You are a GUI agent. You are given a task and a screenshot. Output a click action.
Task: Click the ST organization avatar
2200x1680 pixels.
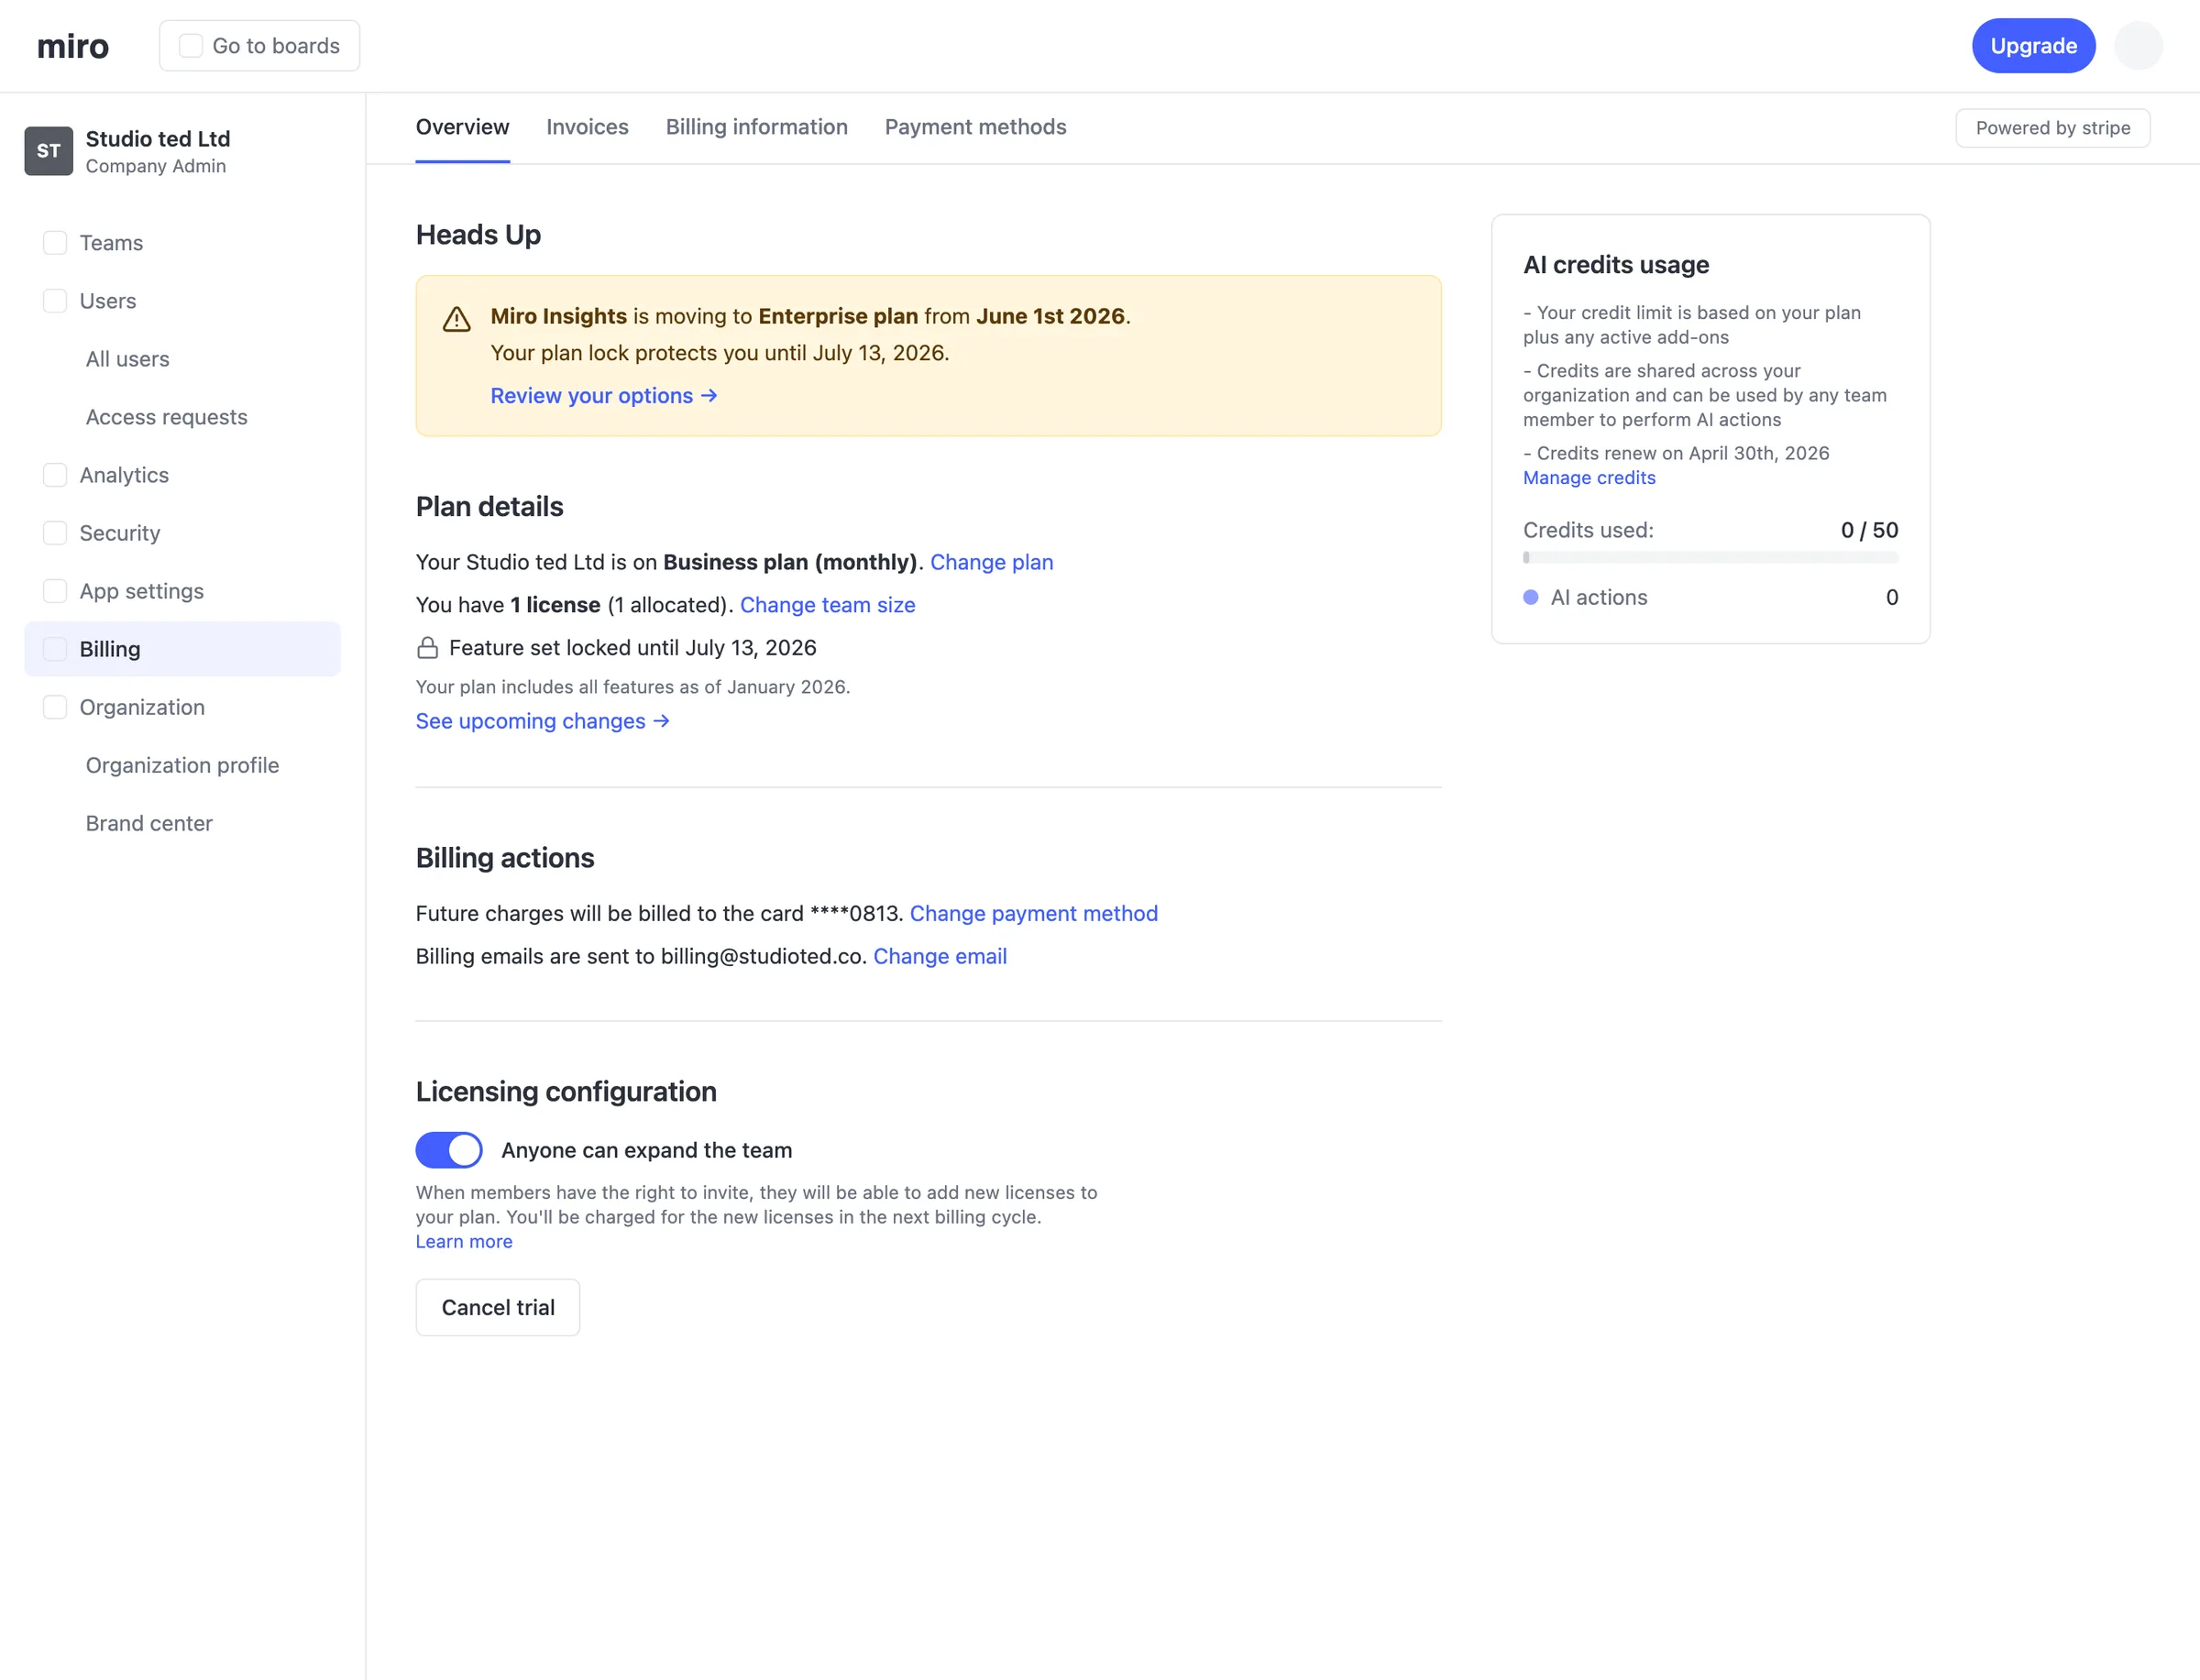[48, 151]
